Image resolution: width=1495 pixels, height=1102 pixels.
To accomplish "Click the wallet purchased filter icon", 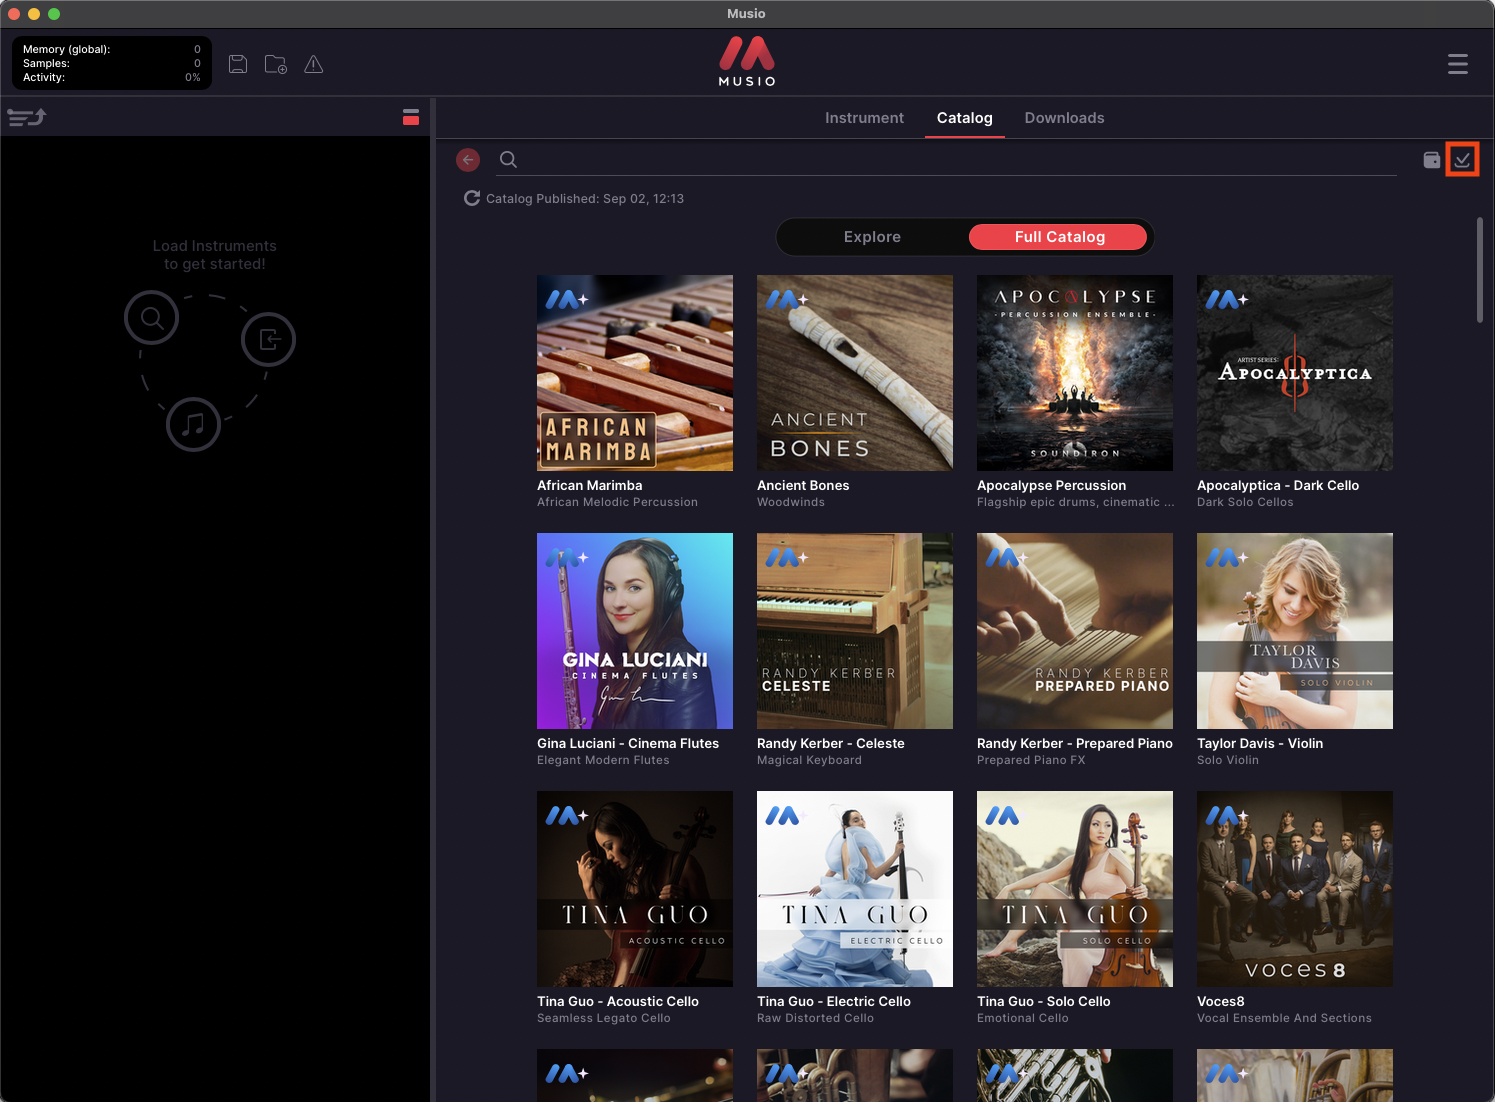I will (x=1432, y=160).
